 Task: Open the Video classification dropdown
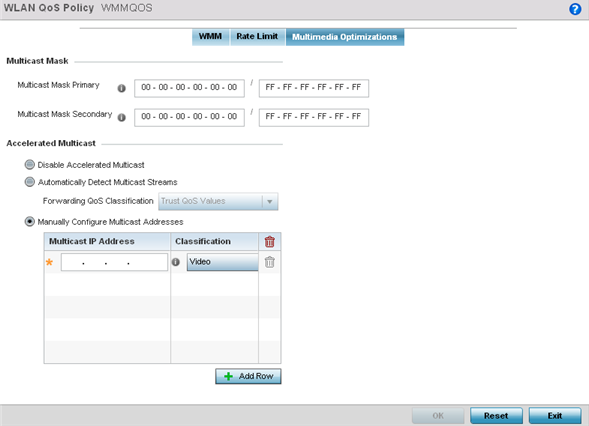(x=222, y=262)
